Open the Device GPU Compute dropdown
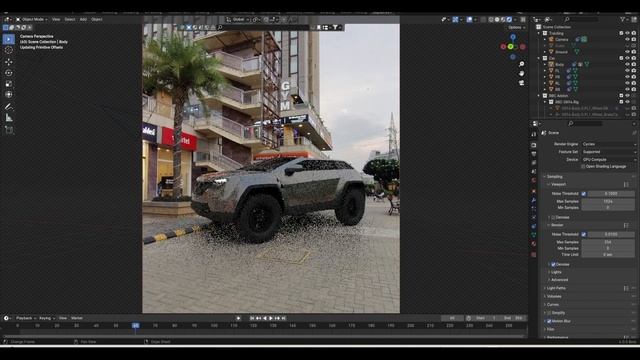This screenshot has height=360, width=640. (x=609, y=160)
